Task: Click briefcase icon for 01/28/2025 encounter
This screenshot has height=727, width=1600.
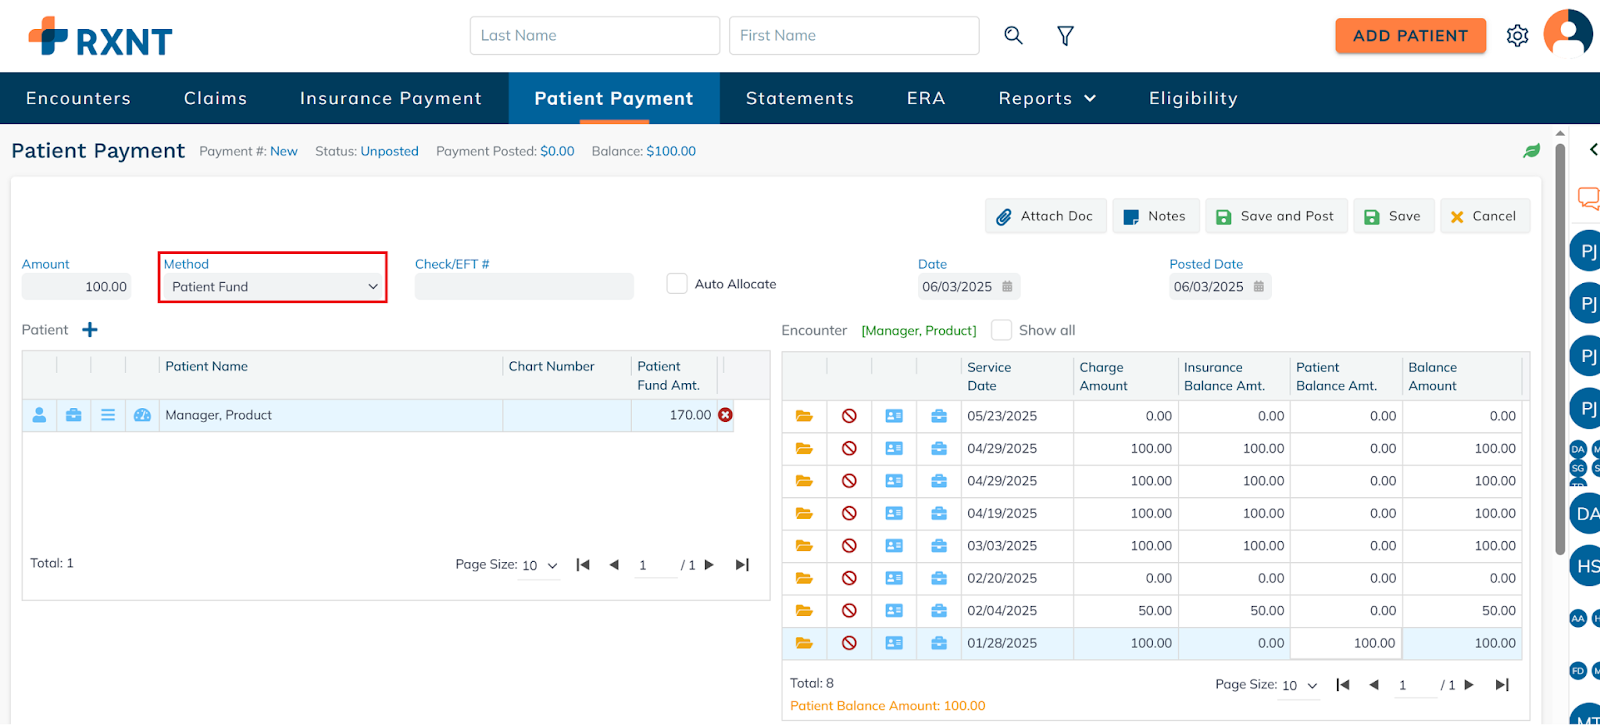Action: click(x=938, y=643)
